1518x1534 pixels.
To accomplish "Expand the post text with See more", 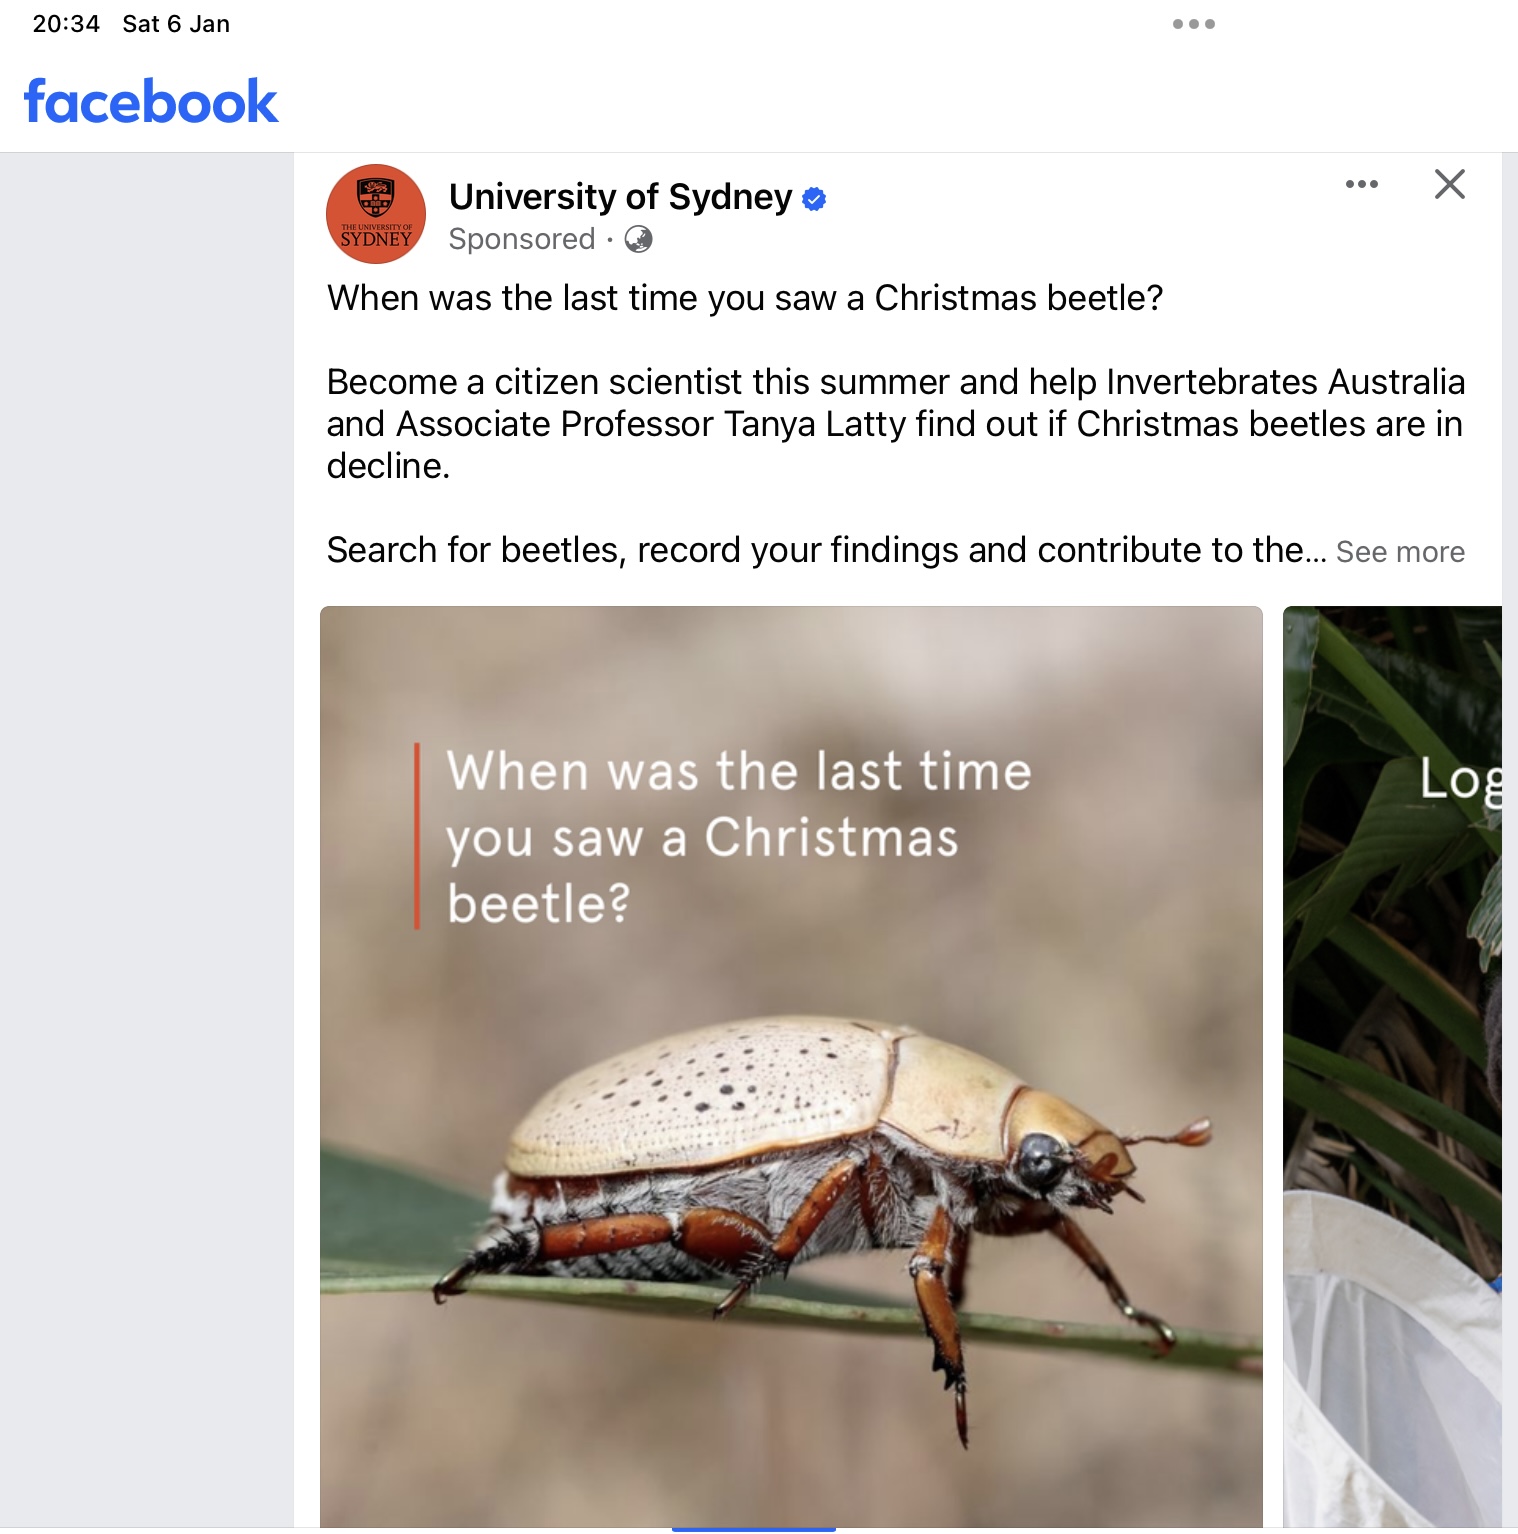I will point(1400,552).
